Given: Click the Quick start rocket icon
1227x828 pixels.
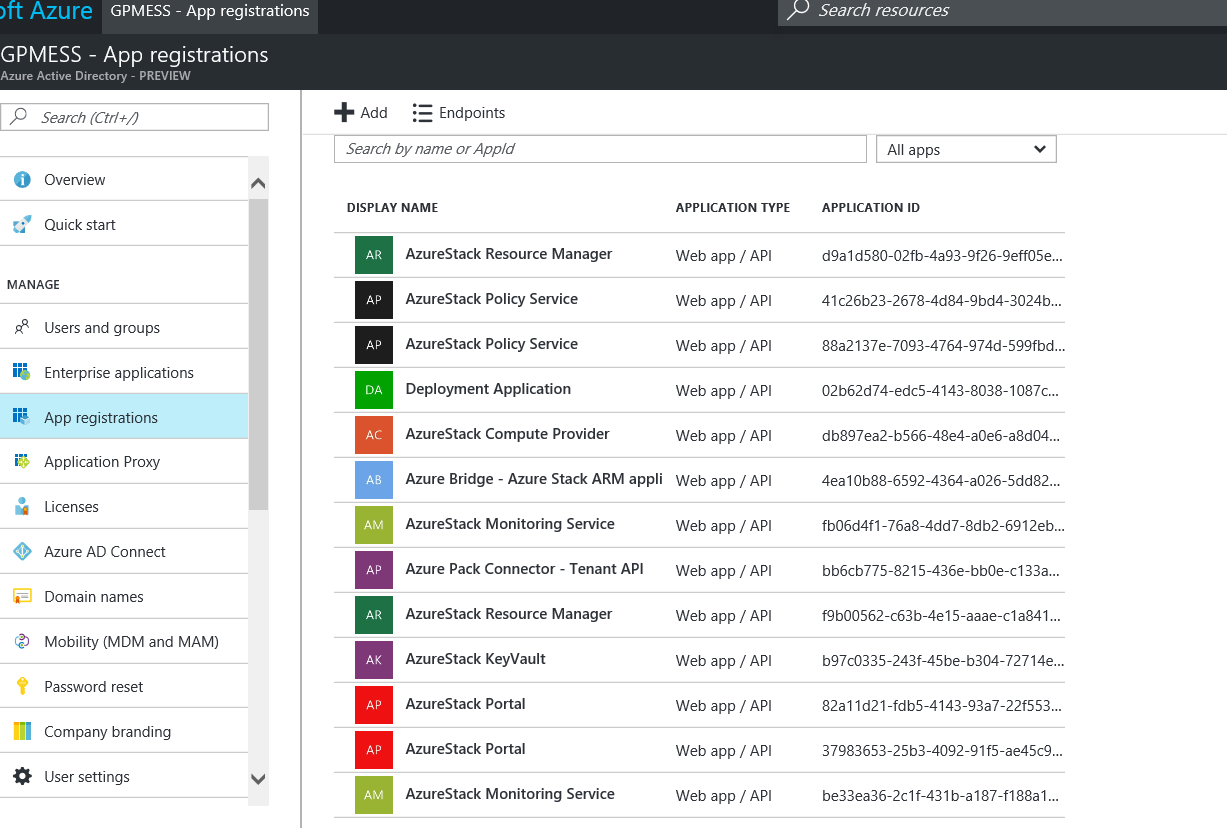Looking at the screenshot, I should tap(22, 224).
